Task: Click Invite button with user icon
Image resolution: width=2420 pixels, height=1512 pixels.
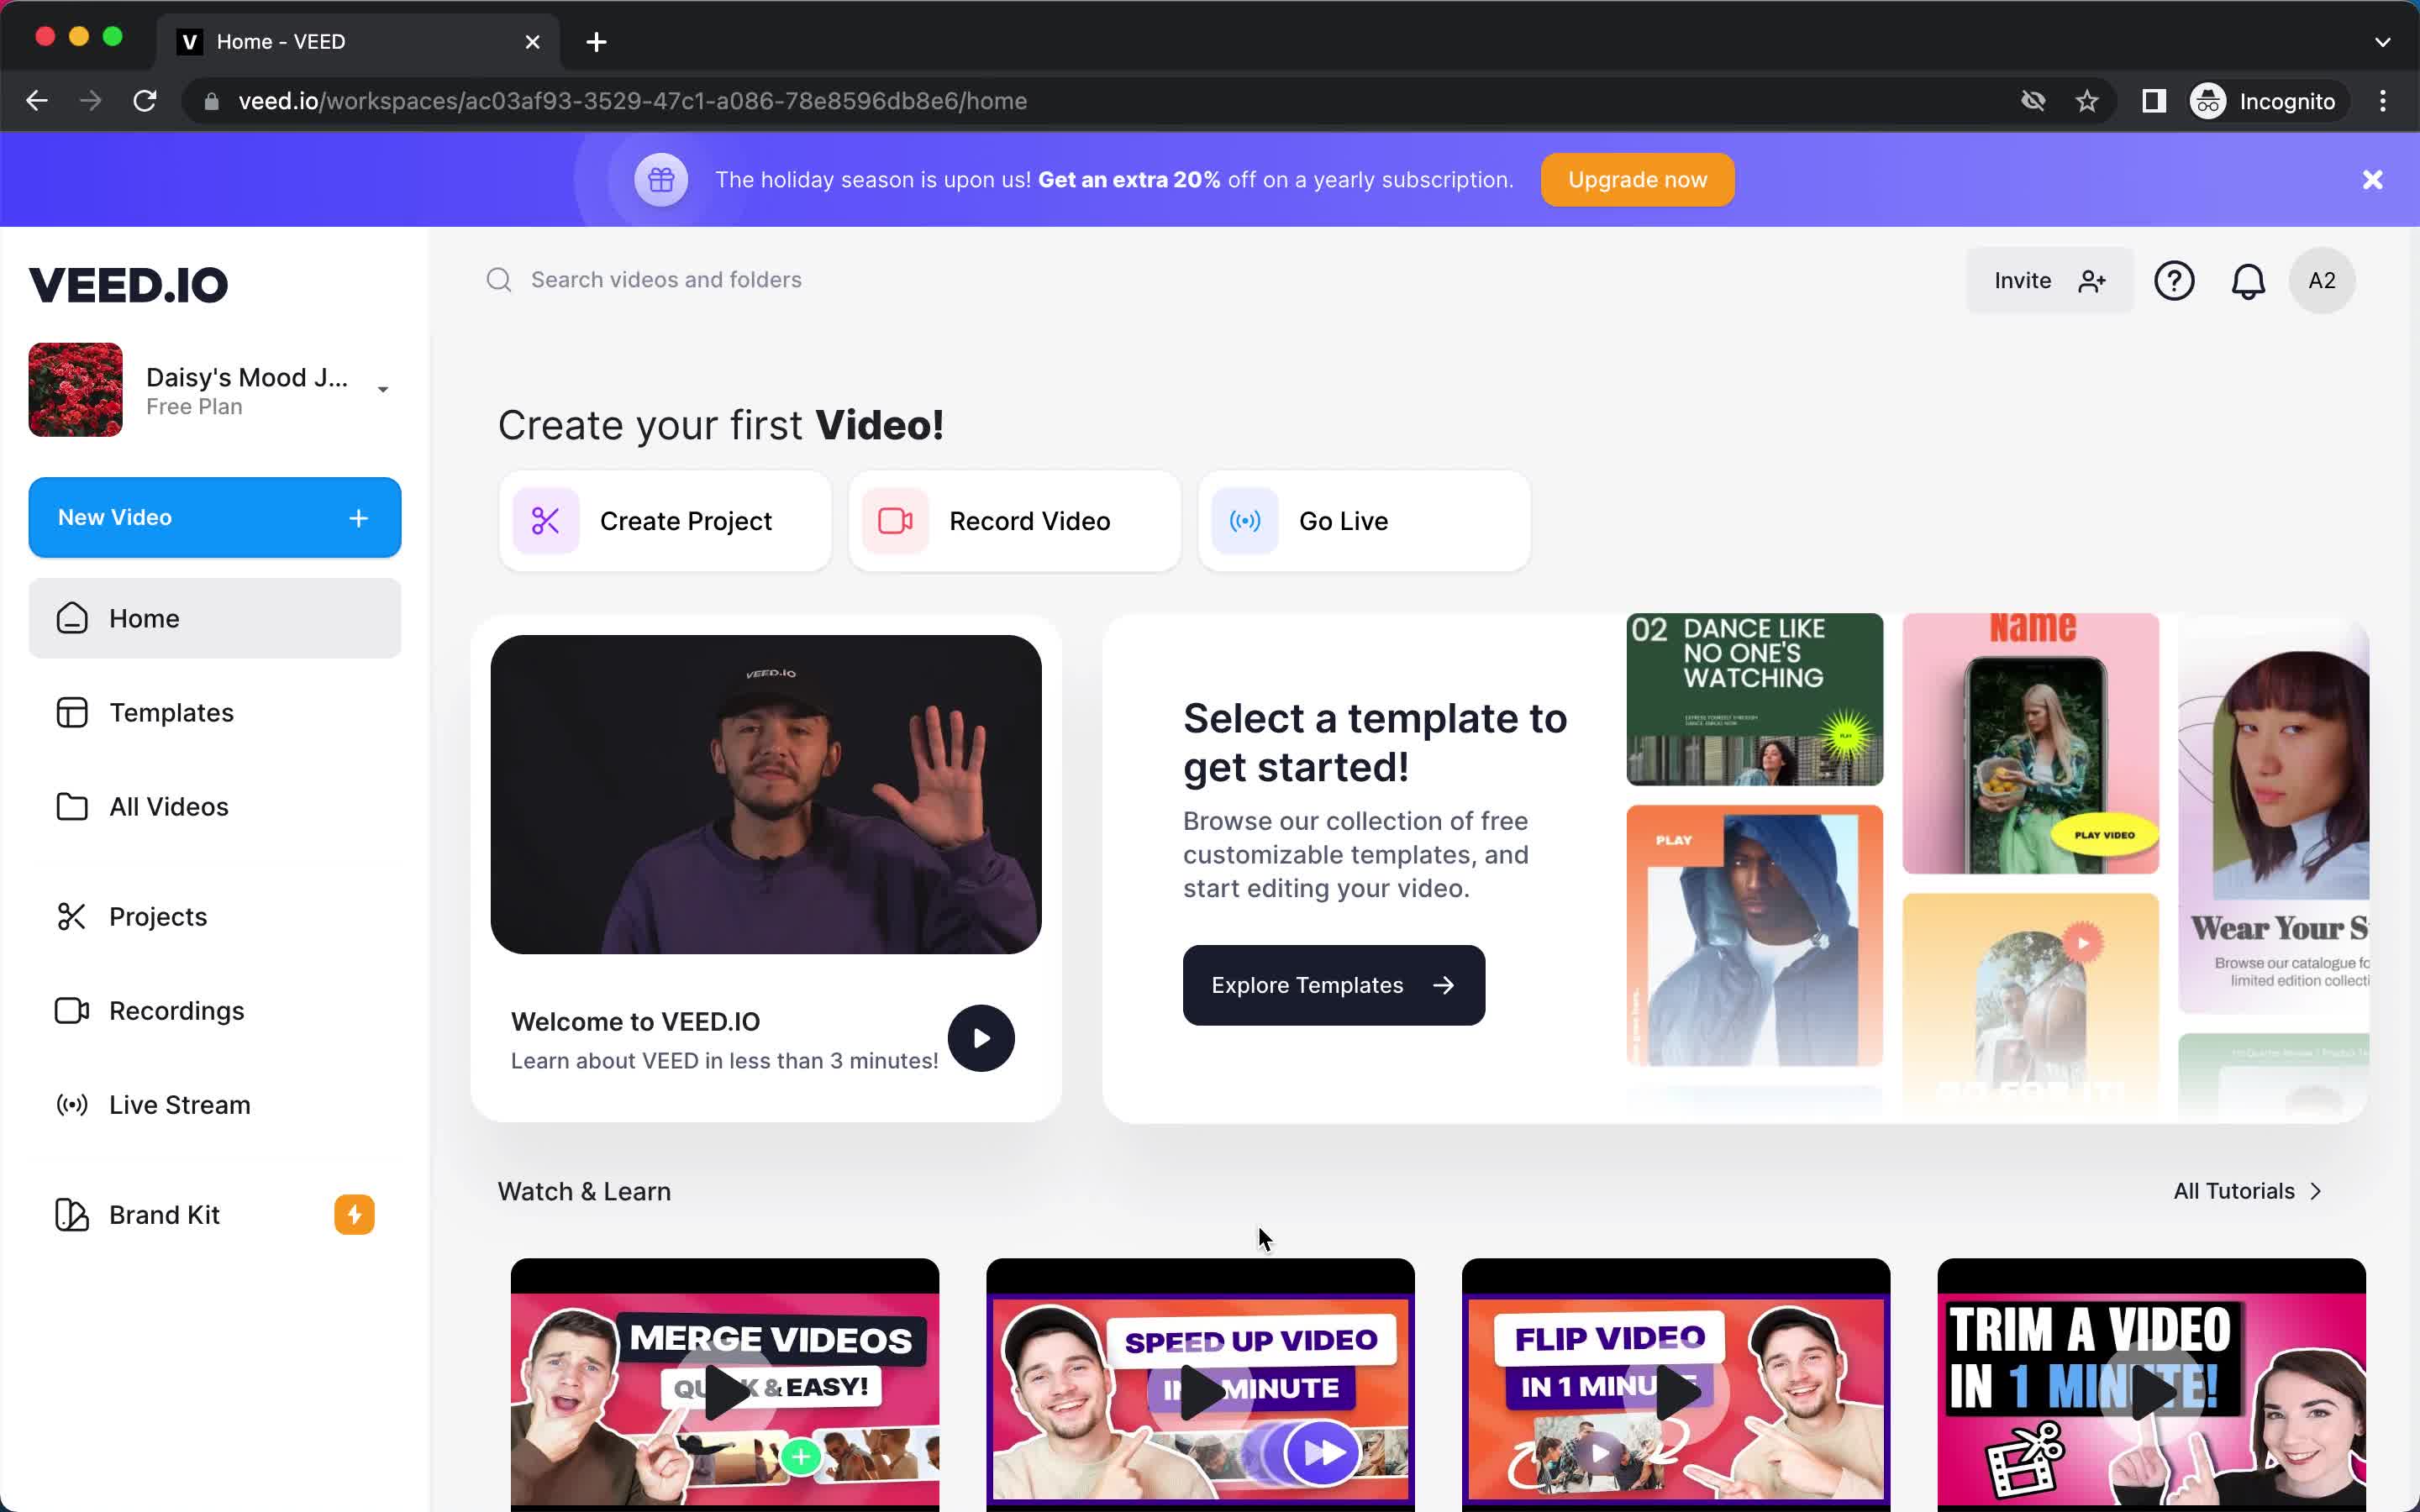Action: [x=2049, y=281]
